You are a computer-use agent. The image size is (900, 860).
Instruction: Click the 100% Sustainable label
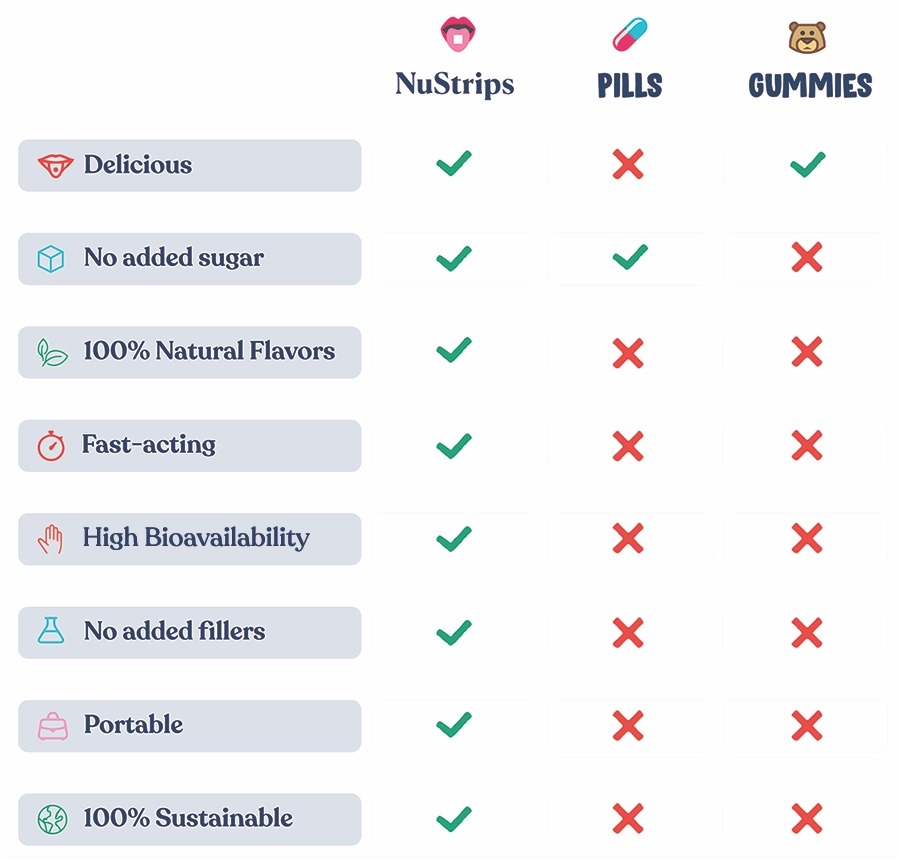pyautogui.click(x=188, y=818)
